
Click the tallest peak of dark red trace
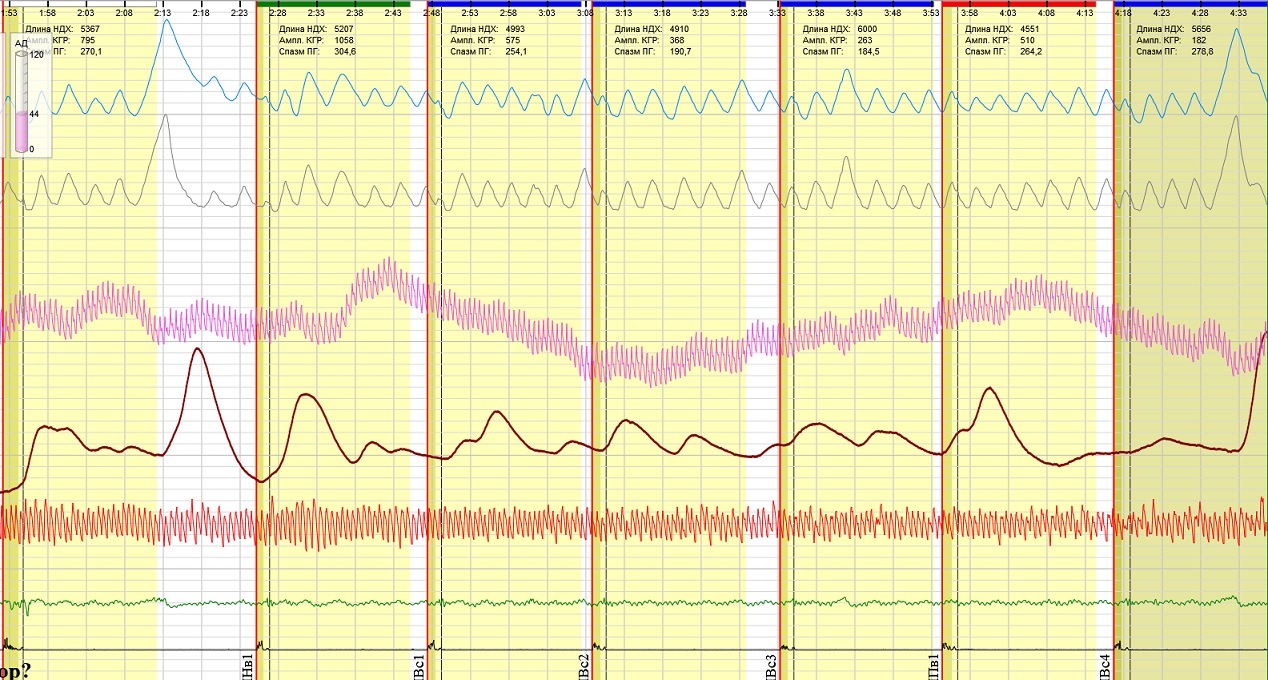click(198, 349)
